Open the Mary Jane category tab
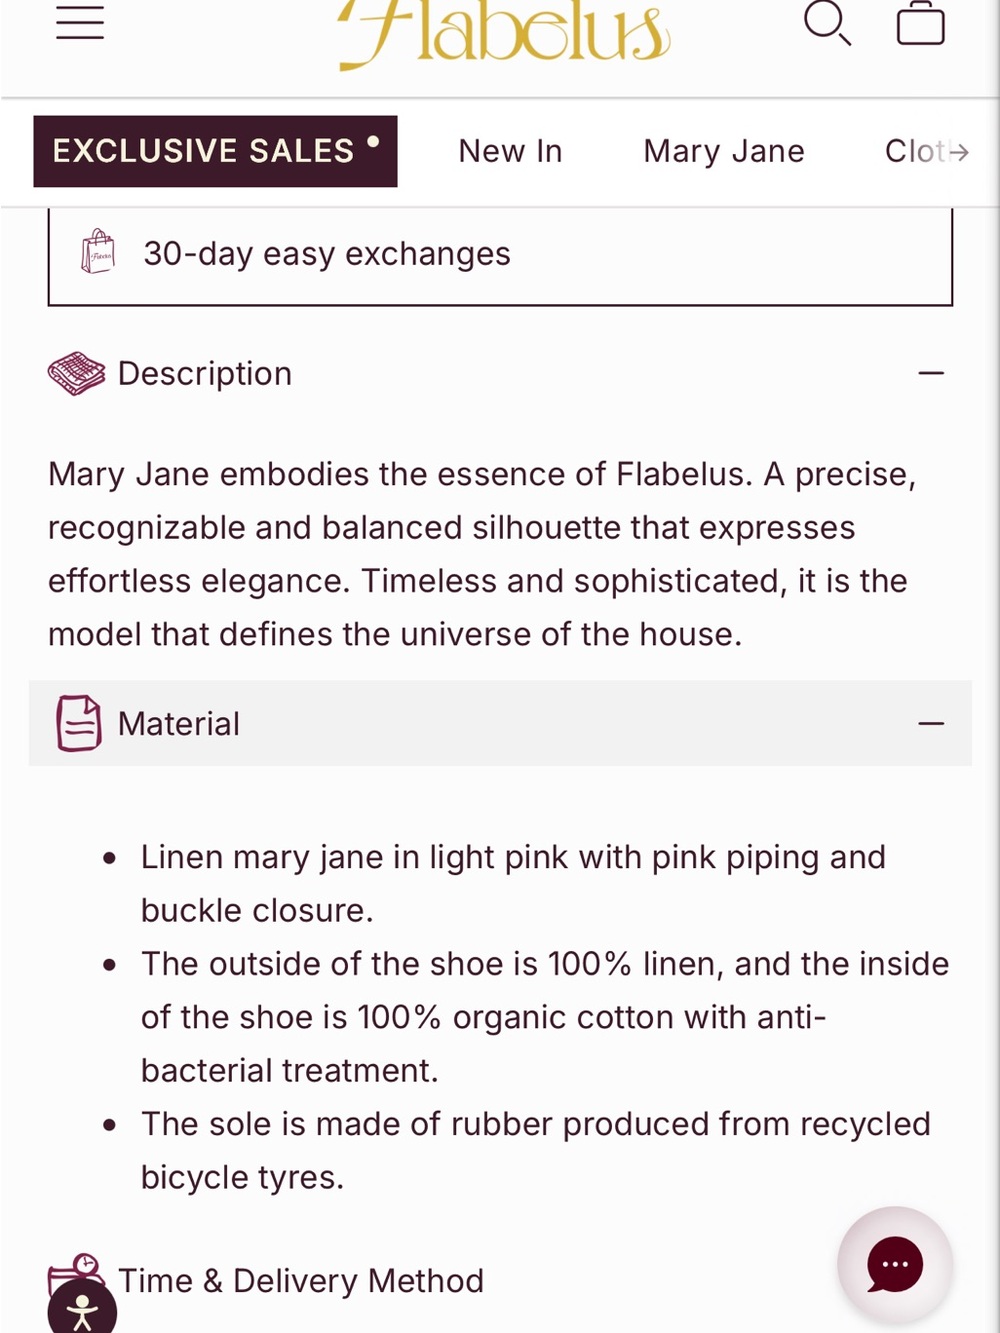 coord(724,151)
